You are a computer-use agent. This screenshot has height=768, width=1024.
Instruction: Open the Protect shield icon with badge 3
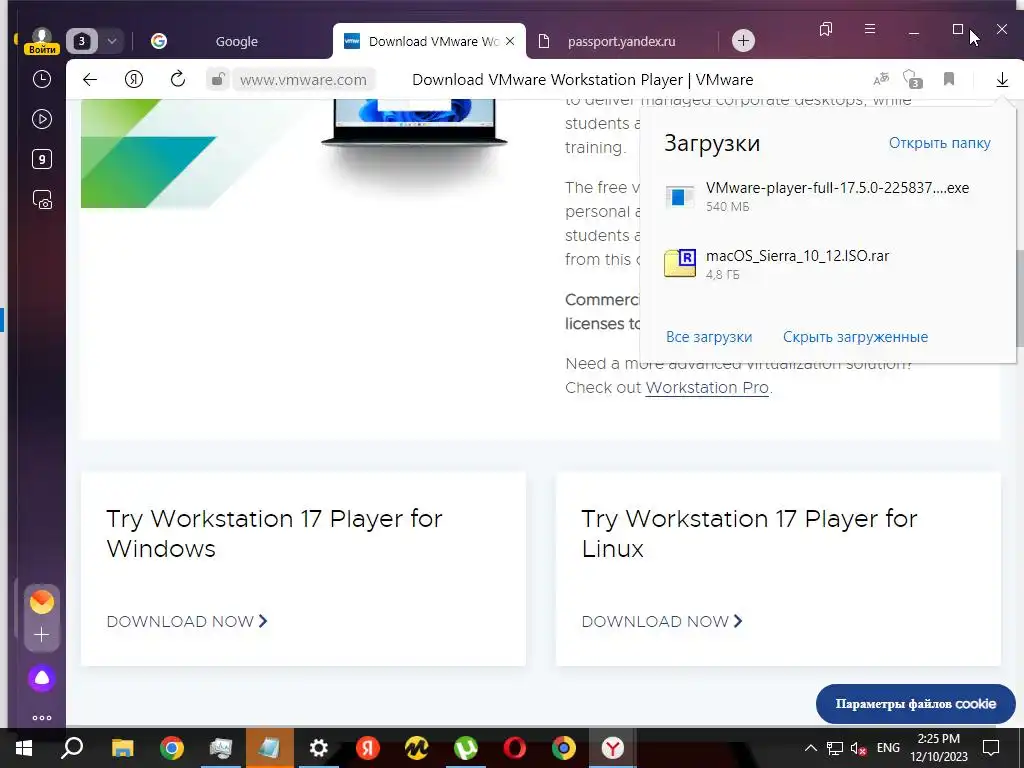coord(912,80)
